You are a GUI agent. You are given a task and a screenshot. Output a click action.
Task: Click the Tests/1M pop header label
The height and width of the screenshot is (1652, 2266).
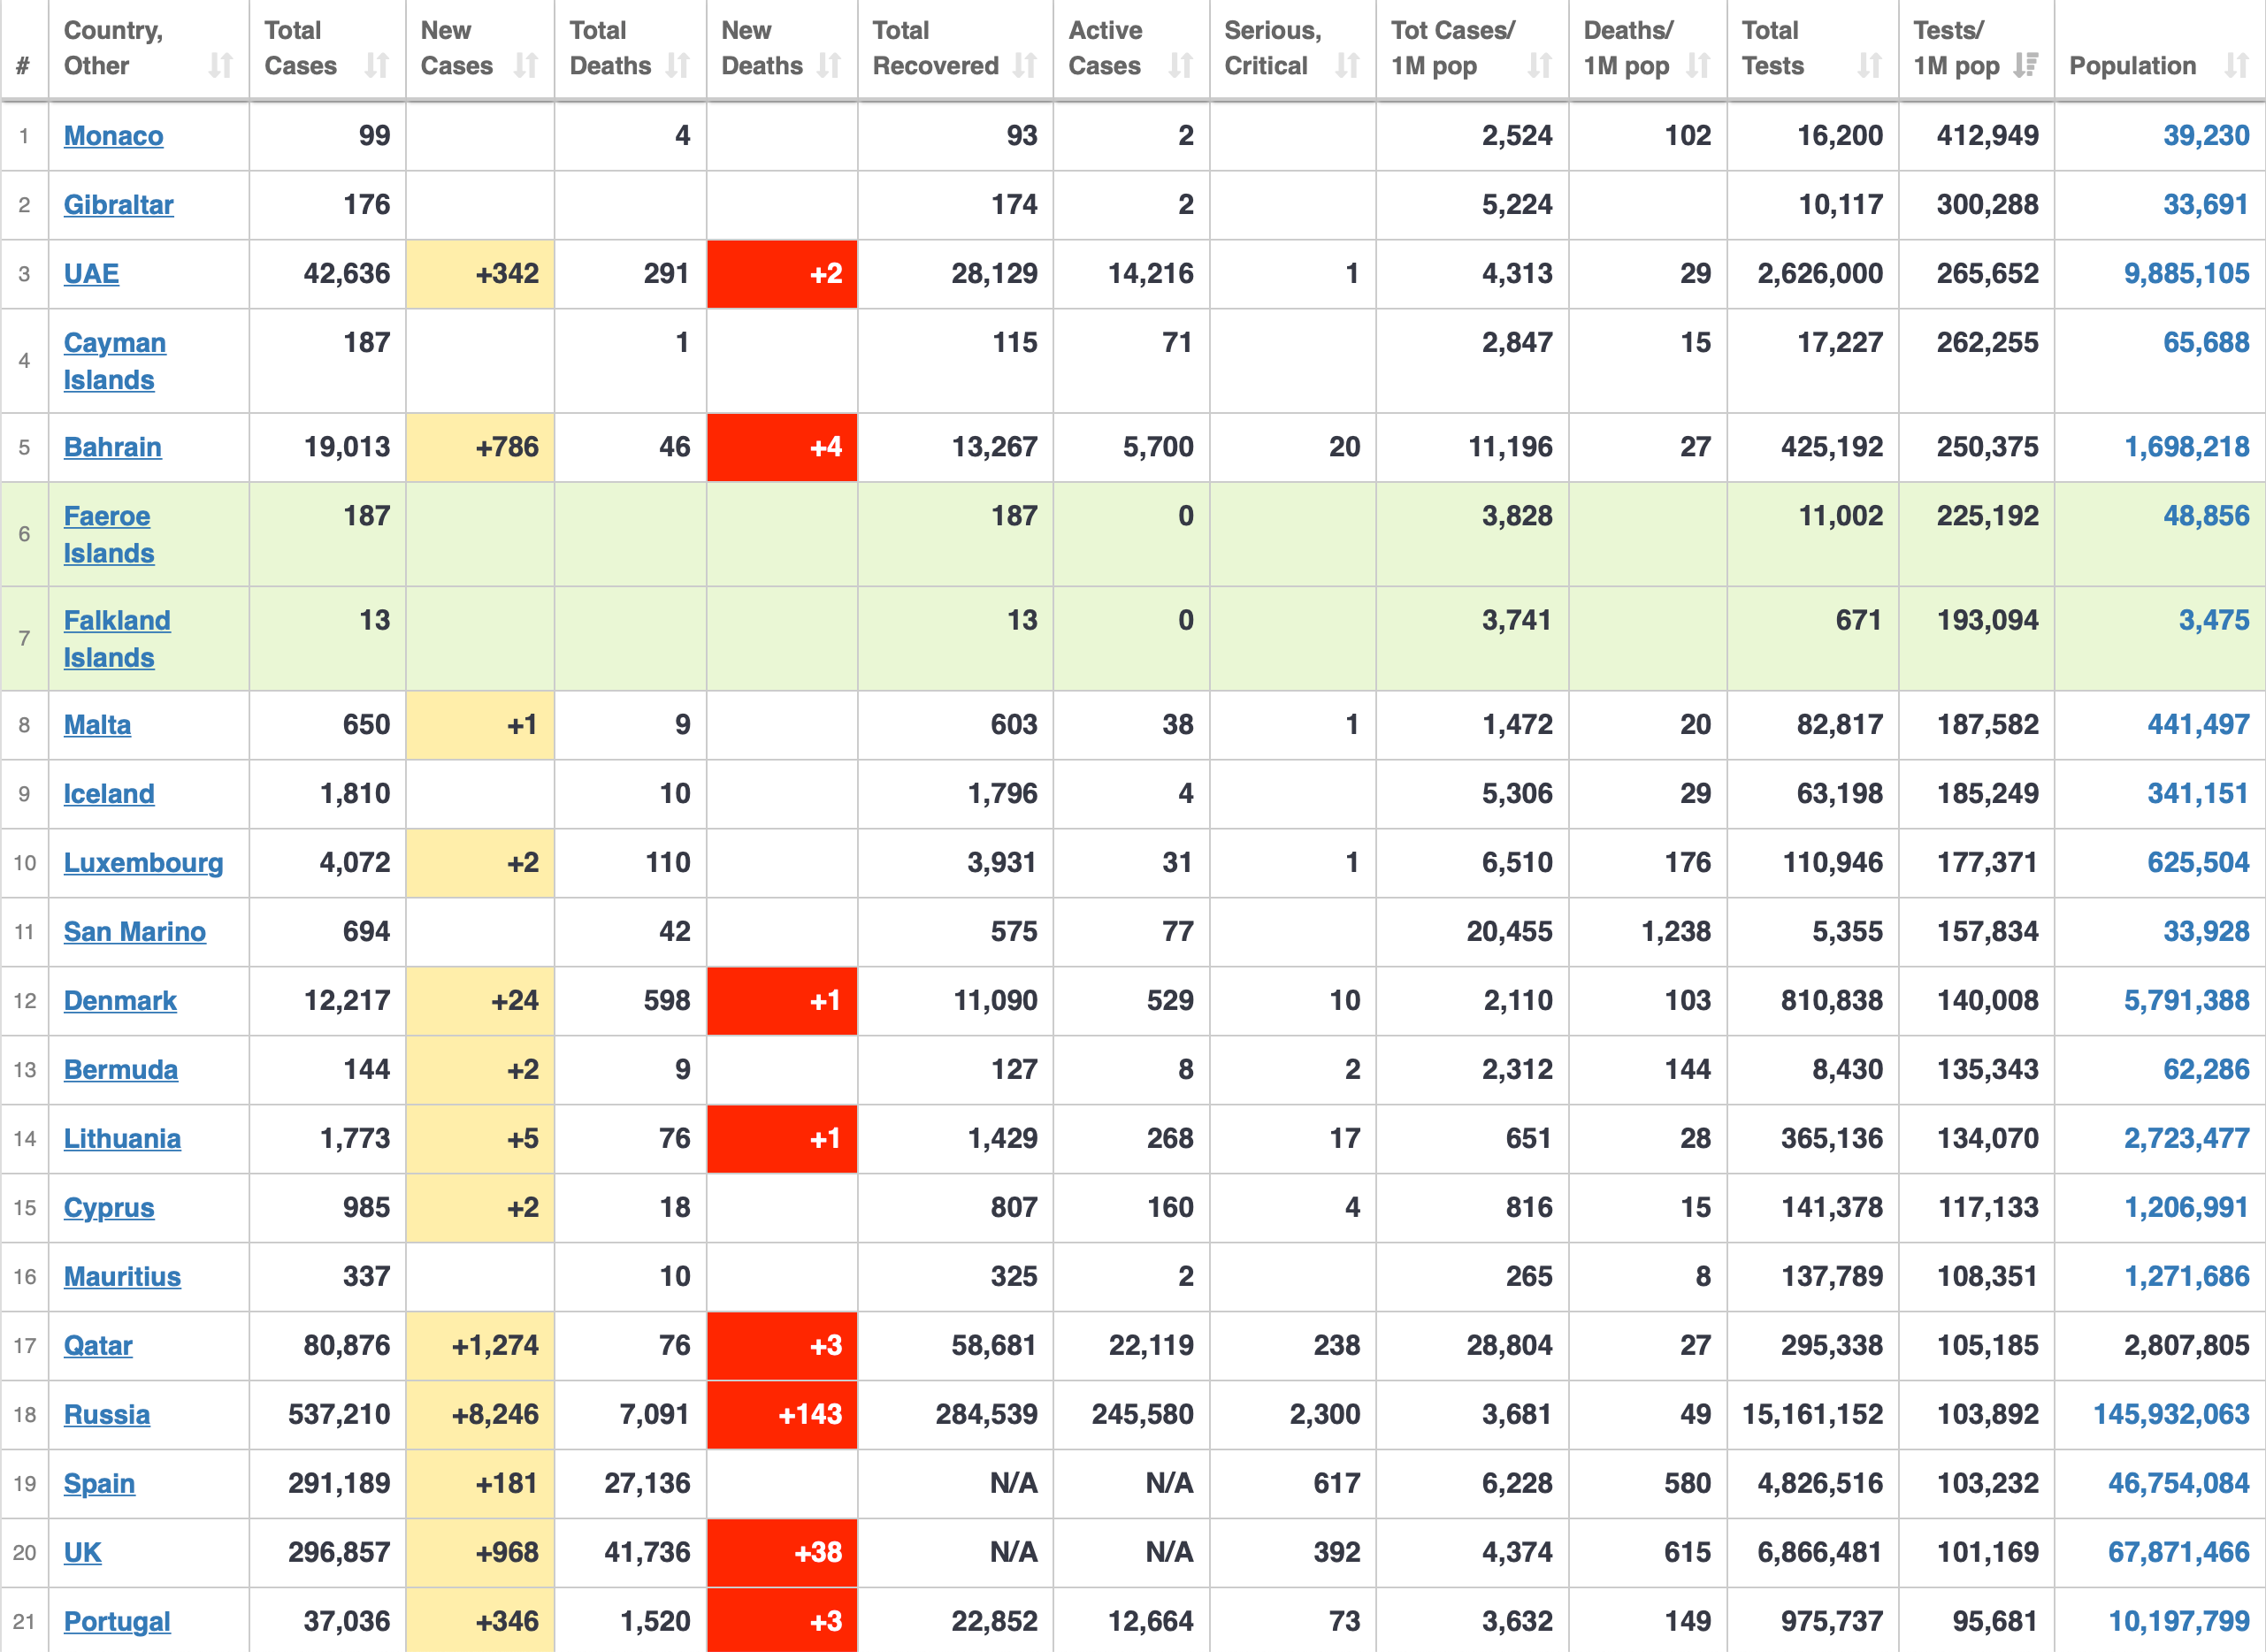click(x=1956, y=48)
